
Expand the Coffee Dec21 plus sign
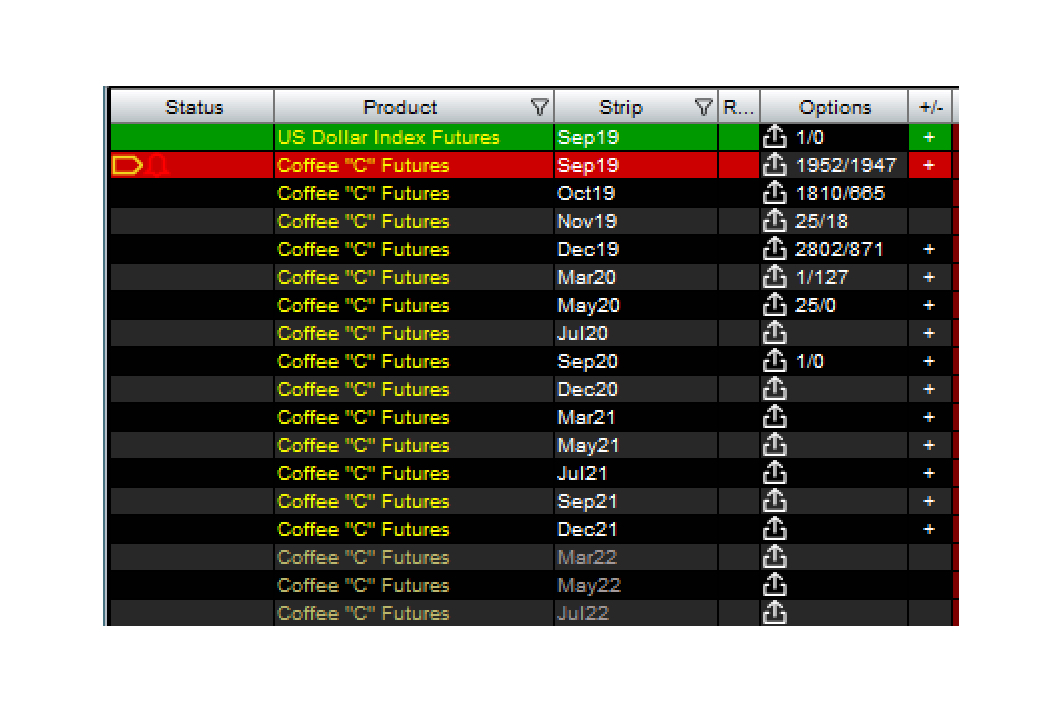pos(929,529)
